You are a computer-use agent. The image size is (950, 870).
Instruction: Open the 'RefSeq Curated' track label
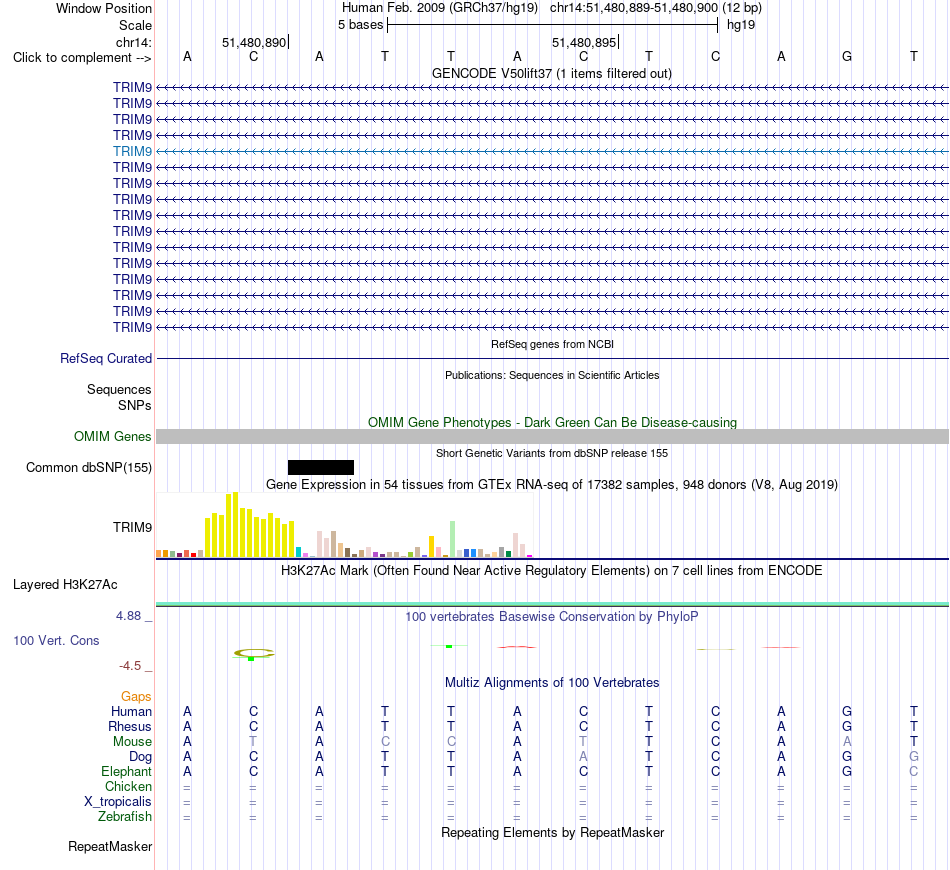click(x=106, y=359)
